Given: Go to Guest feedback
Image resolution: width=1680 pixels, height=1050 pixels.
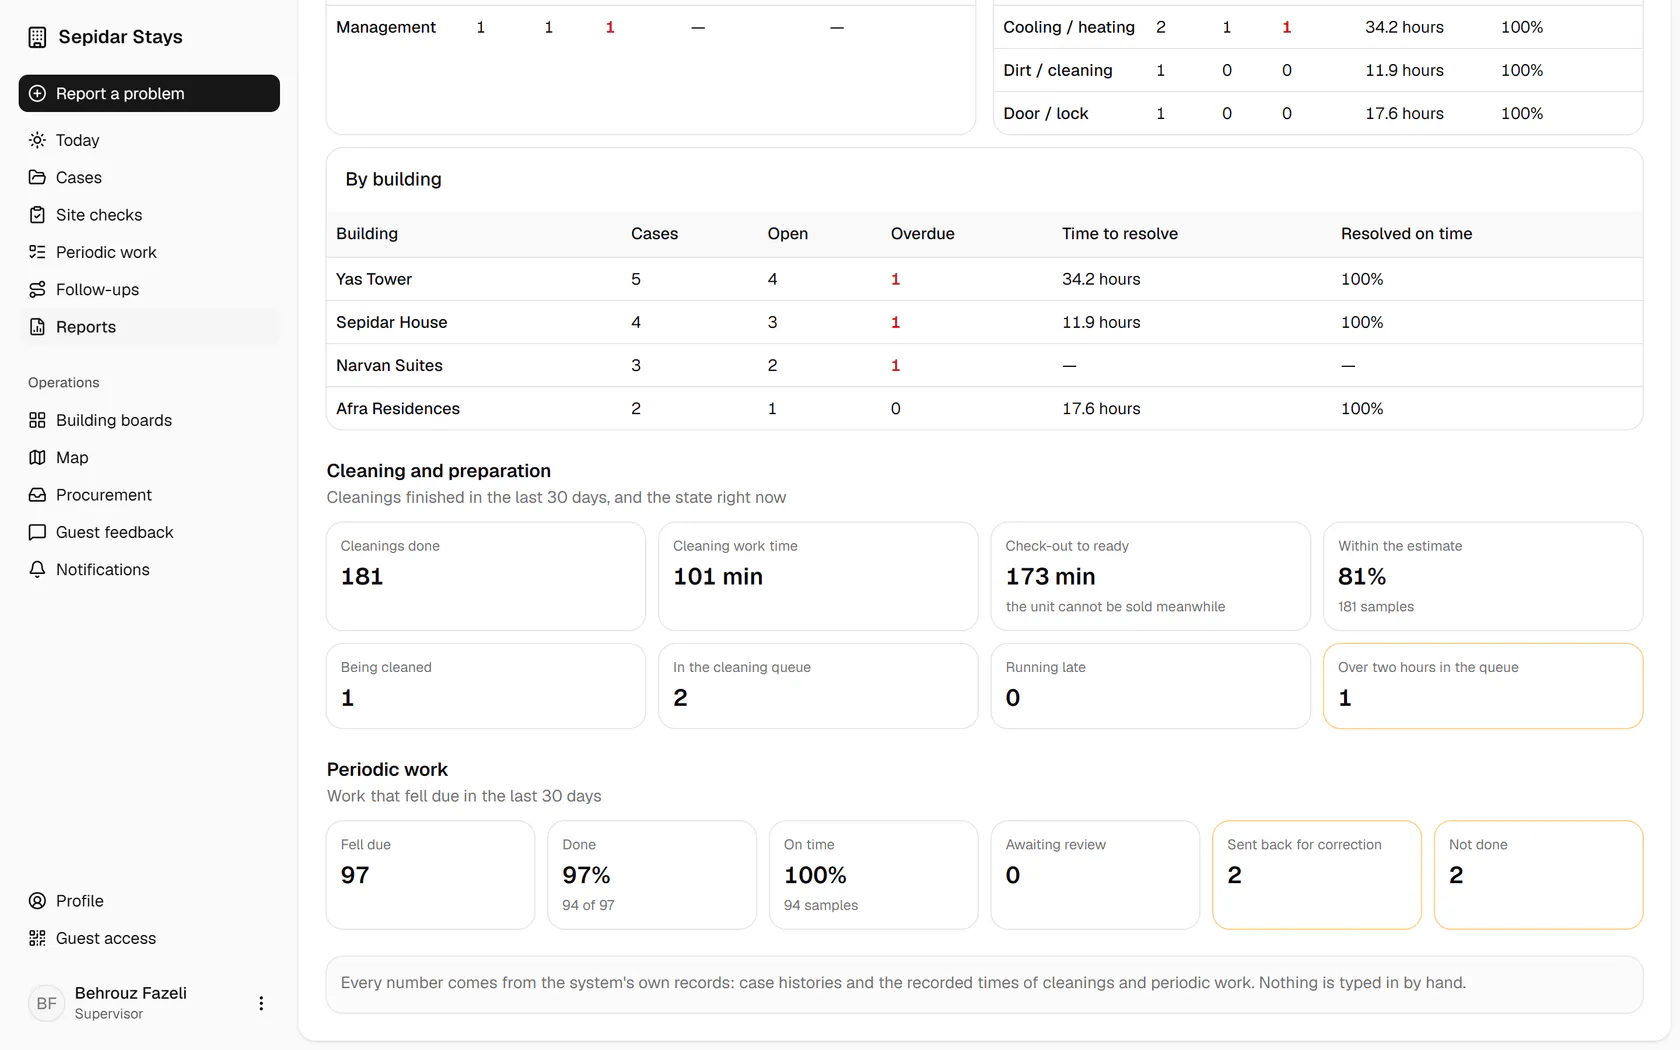Looking at the screenshot, I should (x=149, y=532).
